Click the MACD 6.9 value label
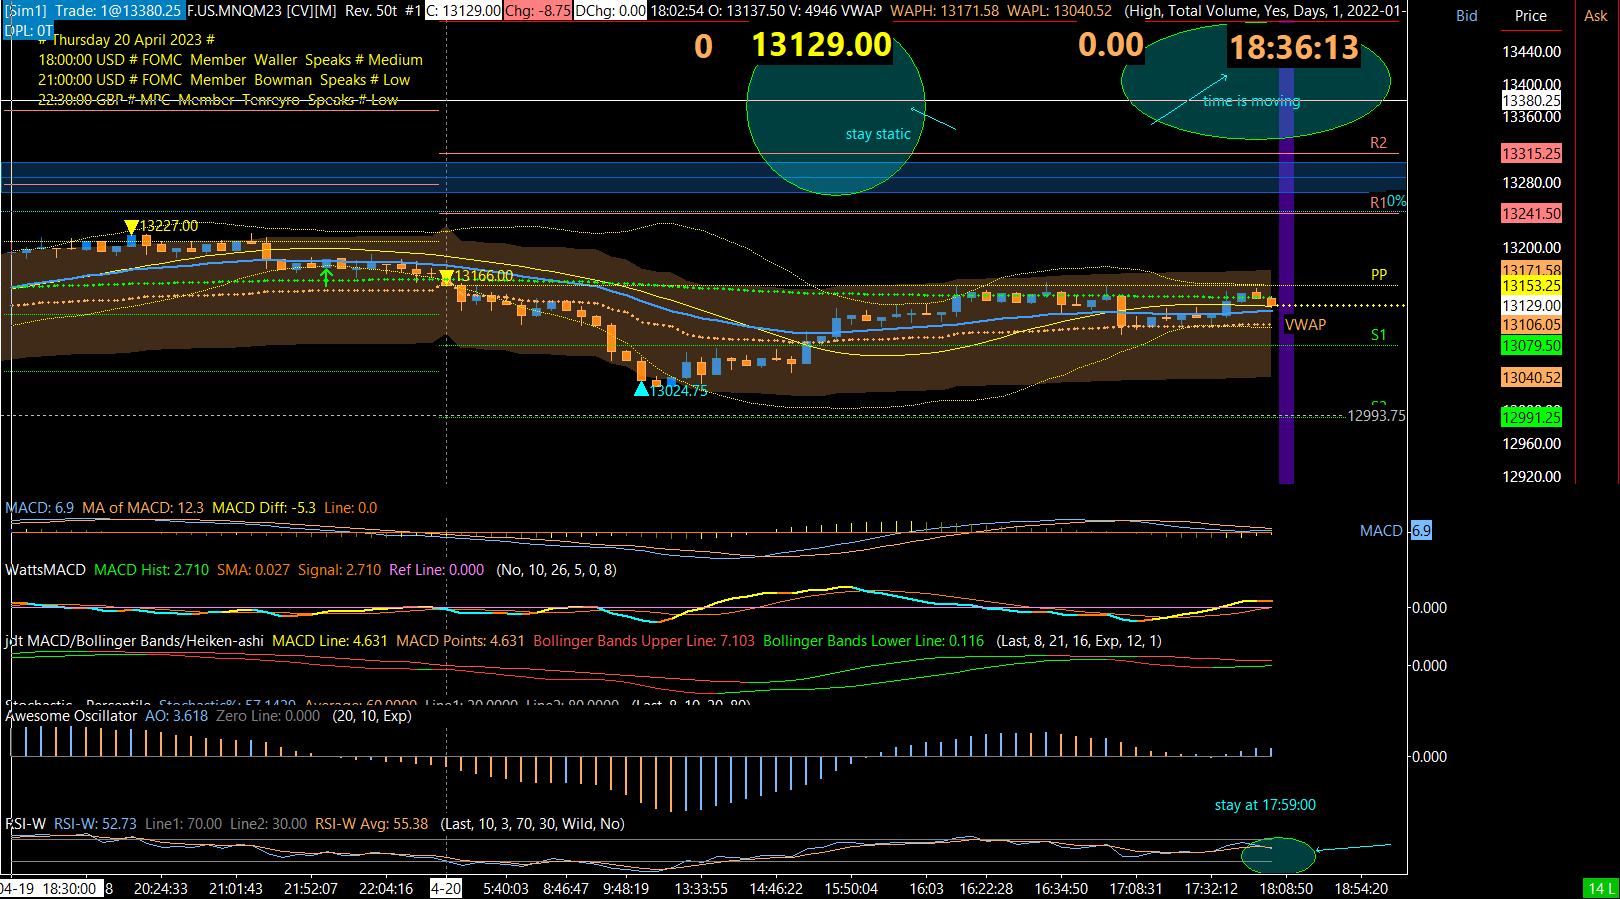The image size is (1620, 899). [x=1421, y=531]
